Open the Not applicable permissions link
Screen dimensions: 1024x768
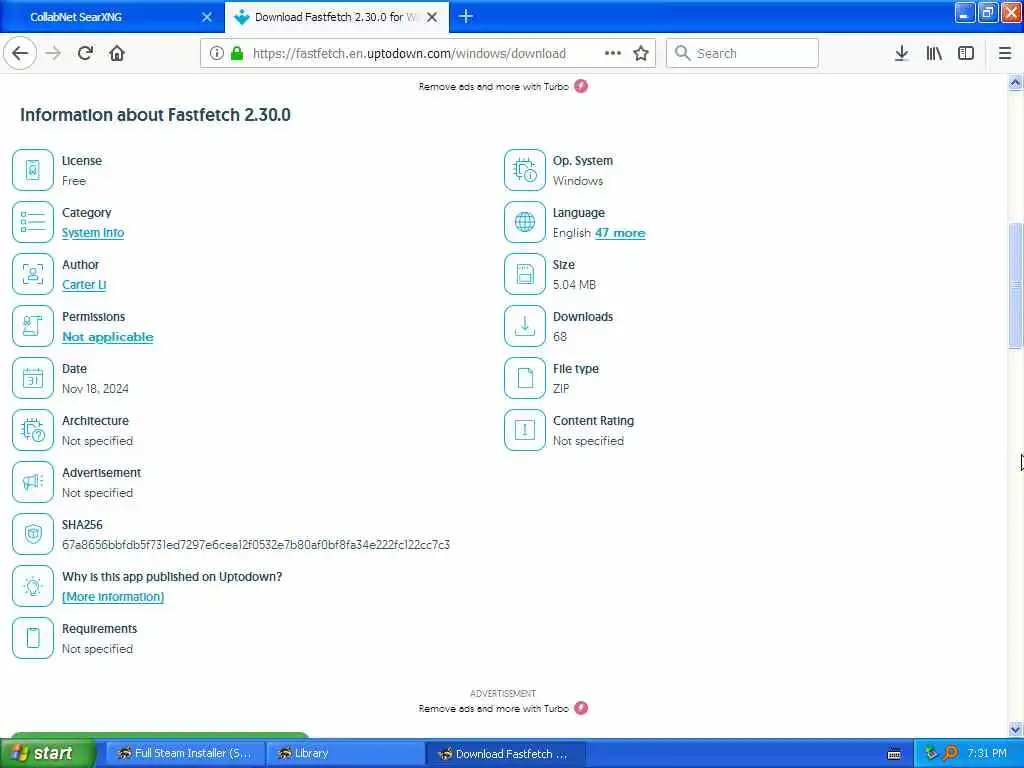coord(108,337)
